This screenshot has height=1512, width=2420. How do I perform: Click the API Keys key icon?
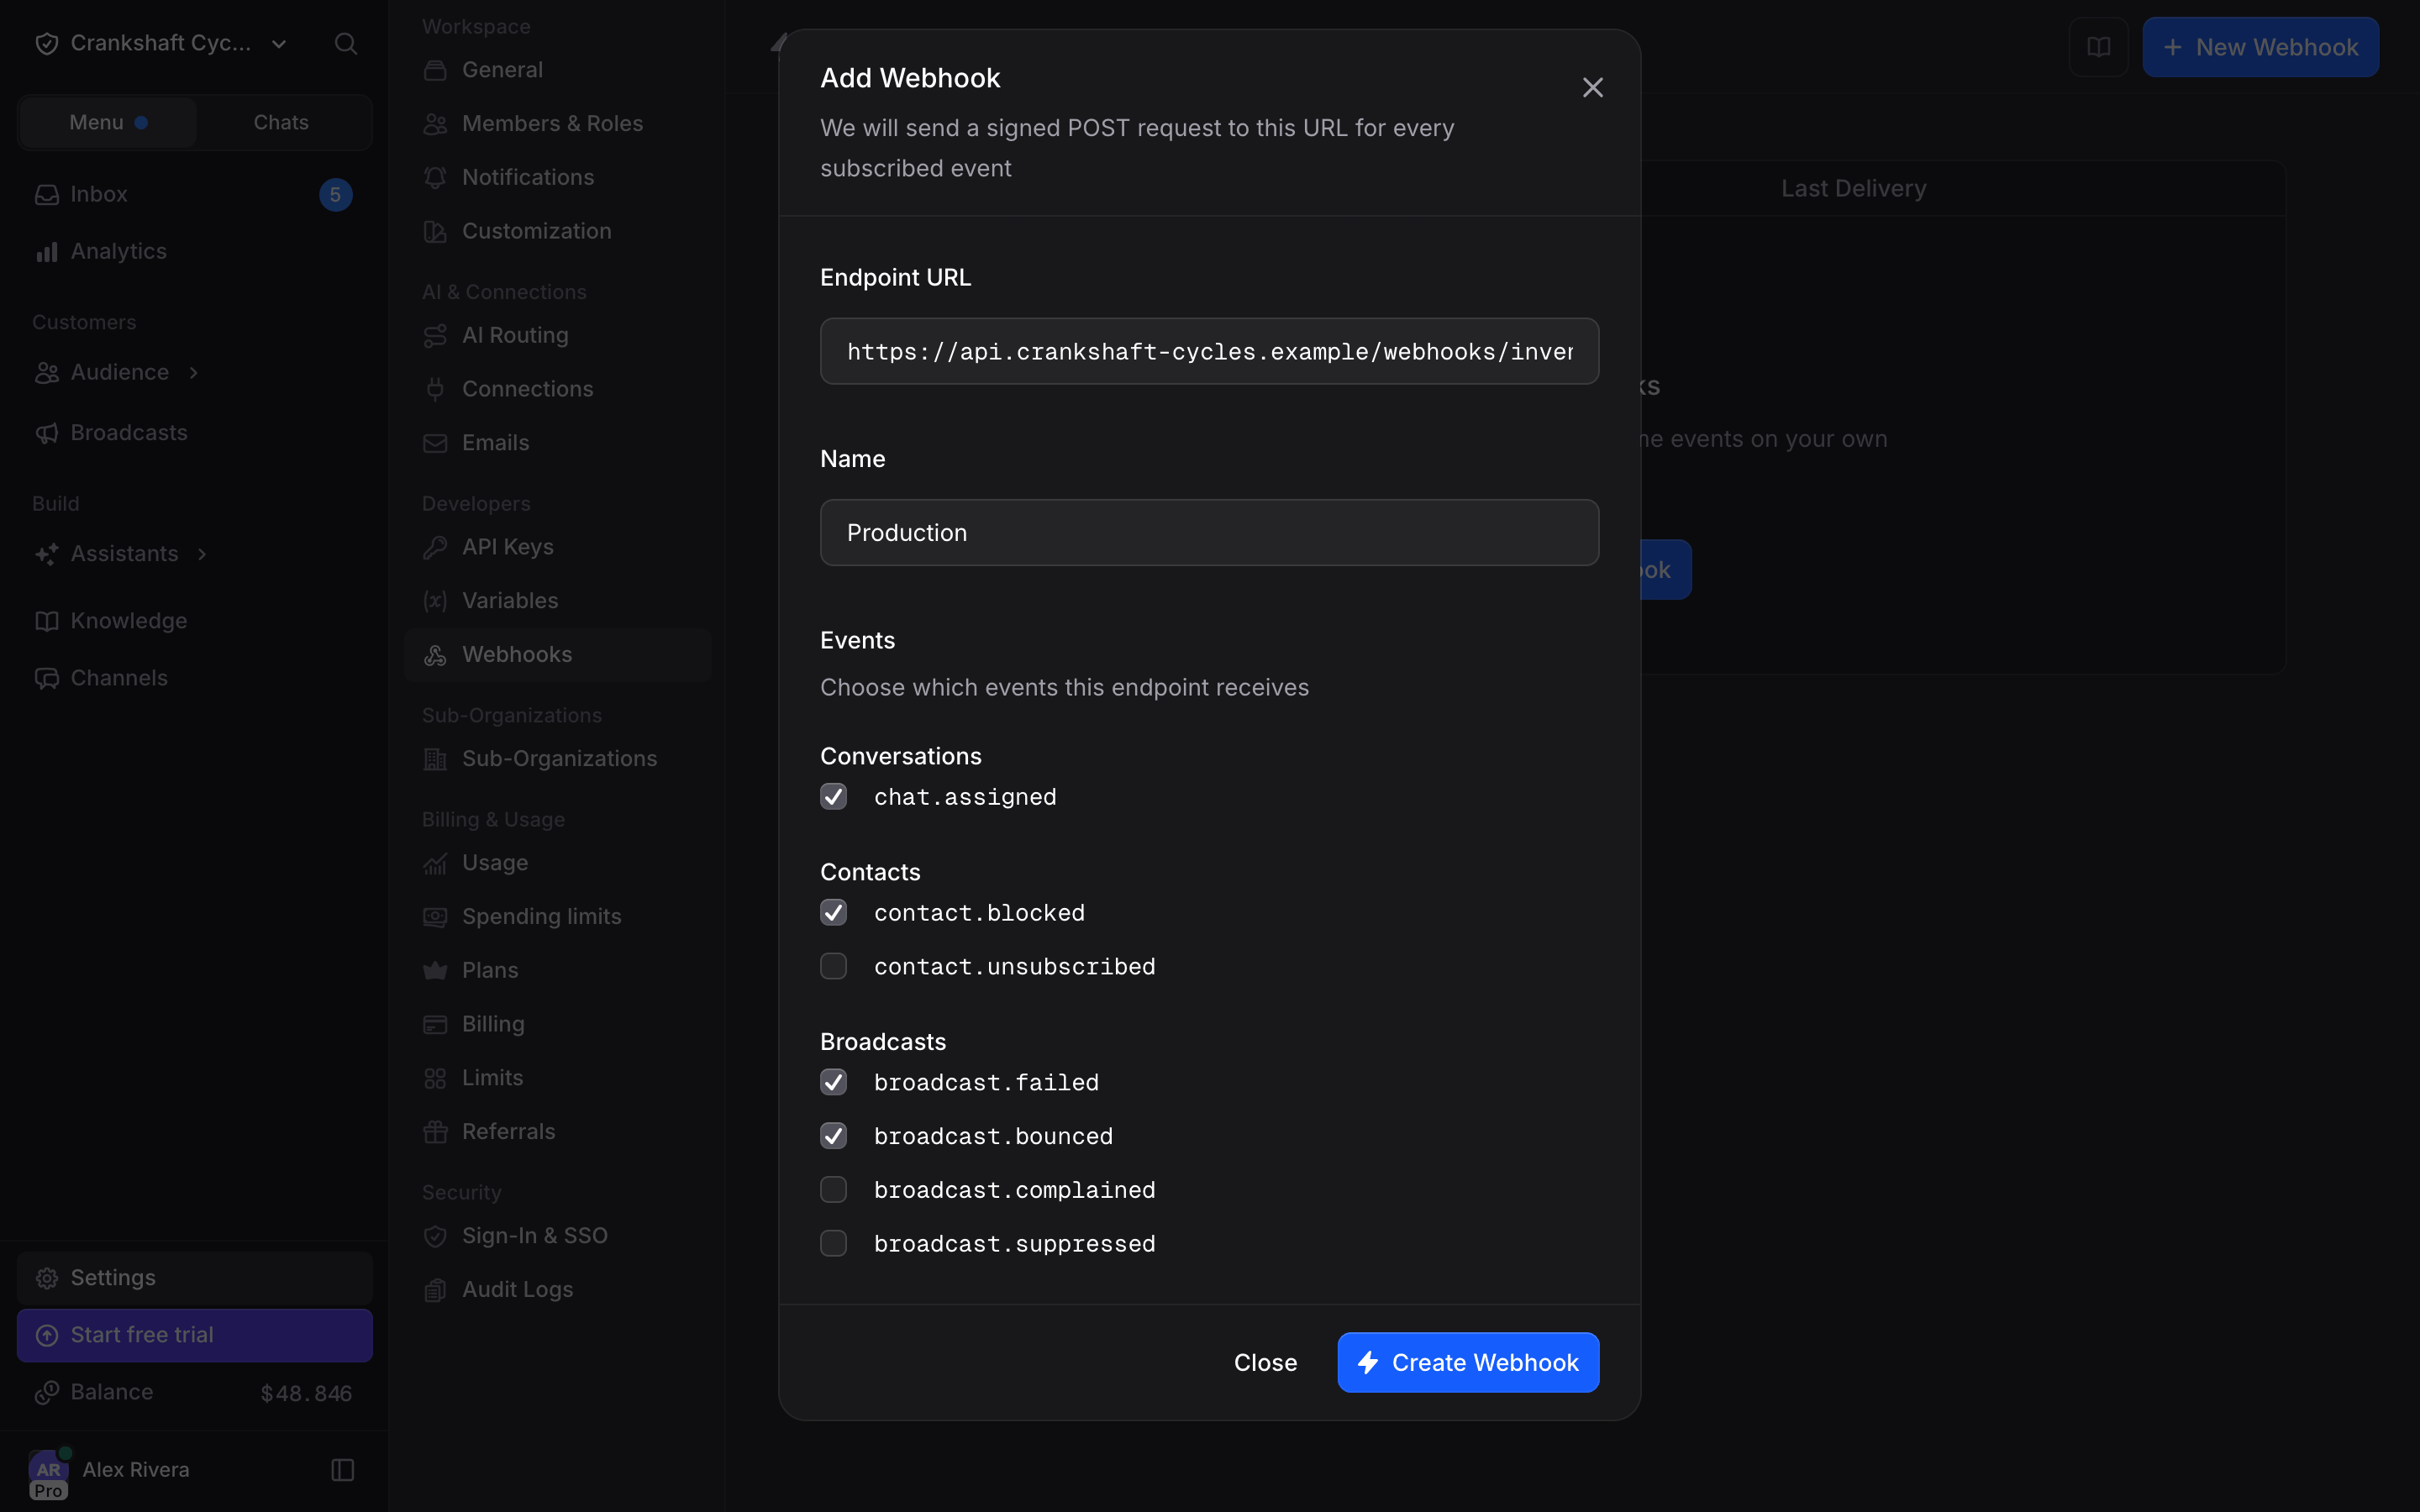tap(435, 547)
